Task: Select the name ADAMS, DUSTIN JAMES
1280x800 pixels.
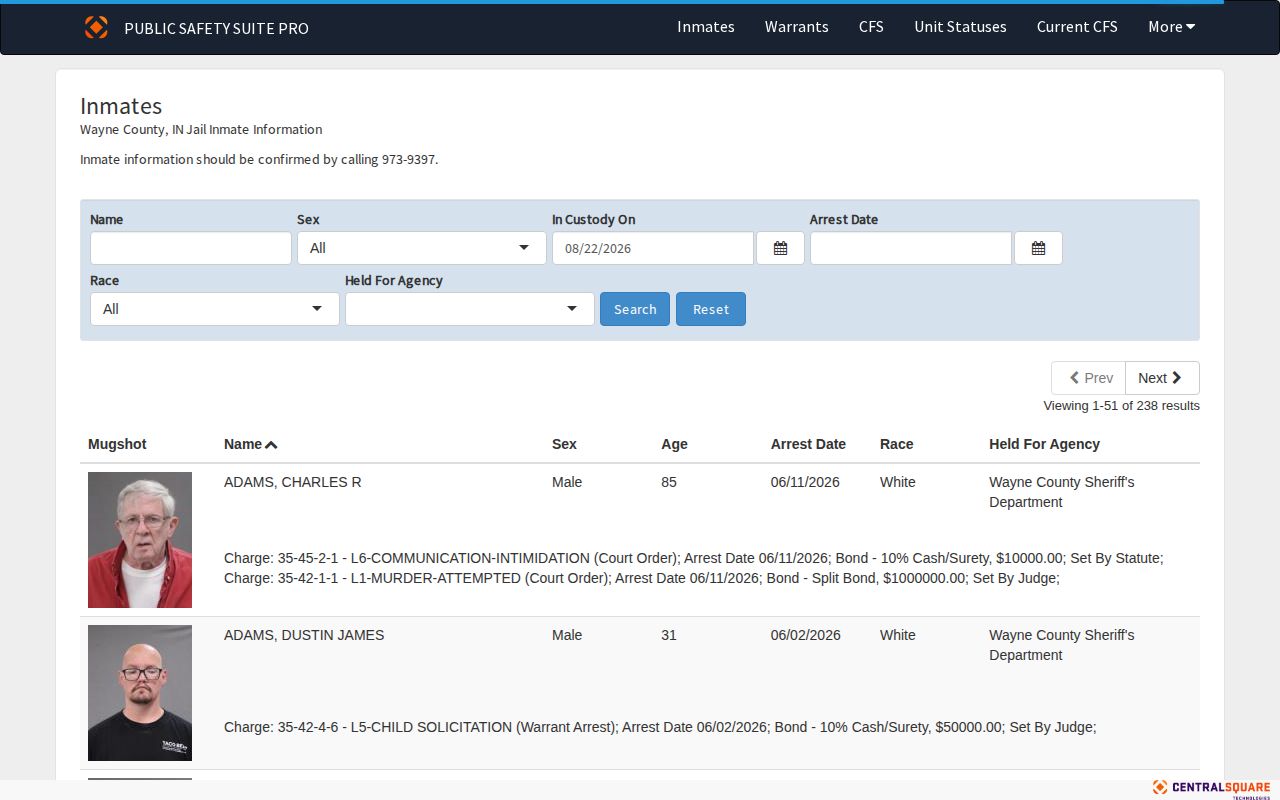Action: pyautogui.click(x=304, y=635)
